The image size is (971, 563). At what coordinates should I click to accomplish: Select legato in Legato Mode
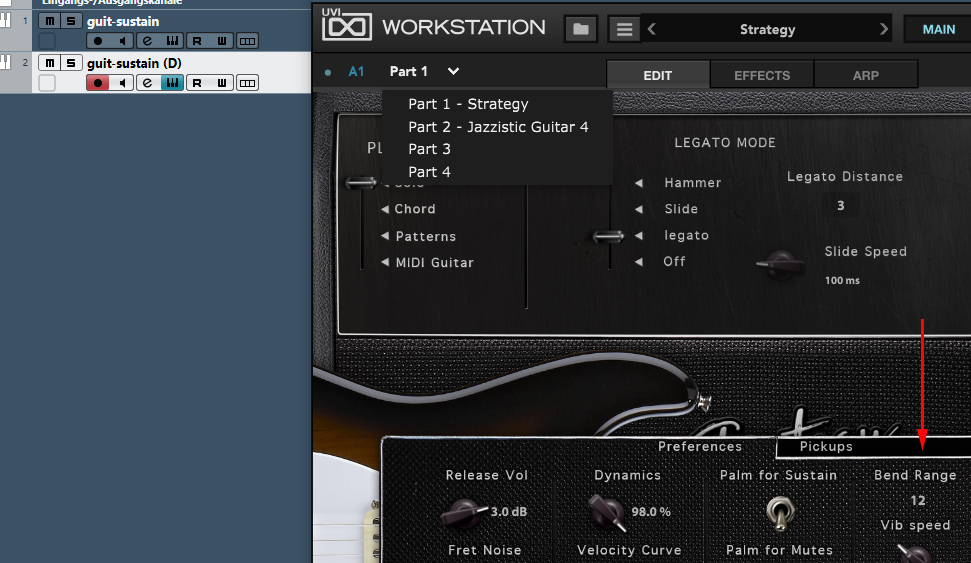[686, 235]
